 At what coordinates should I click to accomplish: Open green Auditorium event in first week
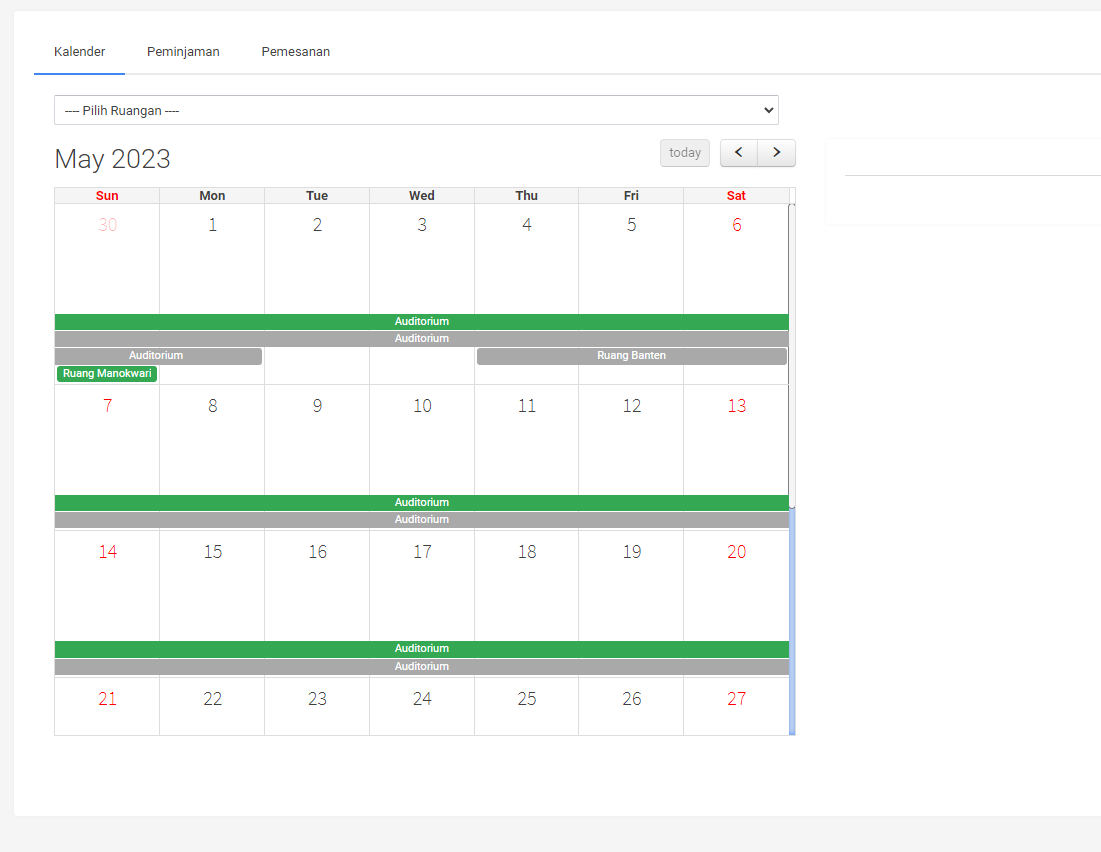421,322
